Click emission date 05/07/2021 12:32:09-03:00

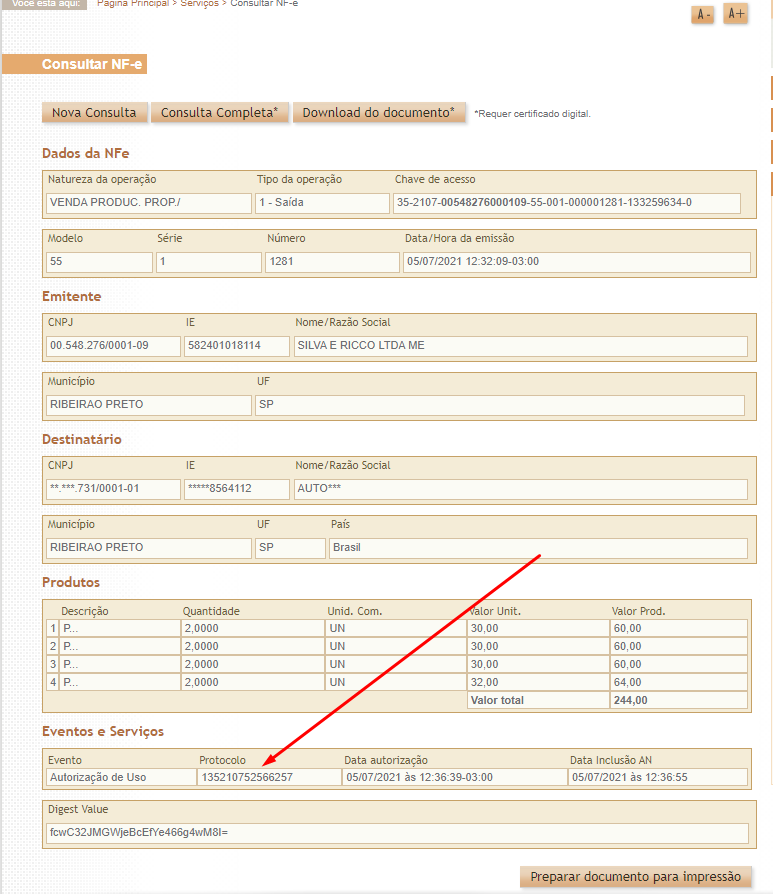pyautogui.click(x=576, y=262)
